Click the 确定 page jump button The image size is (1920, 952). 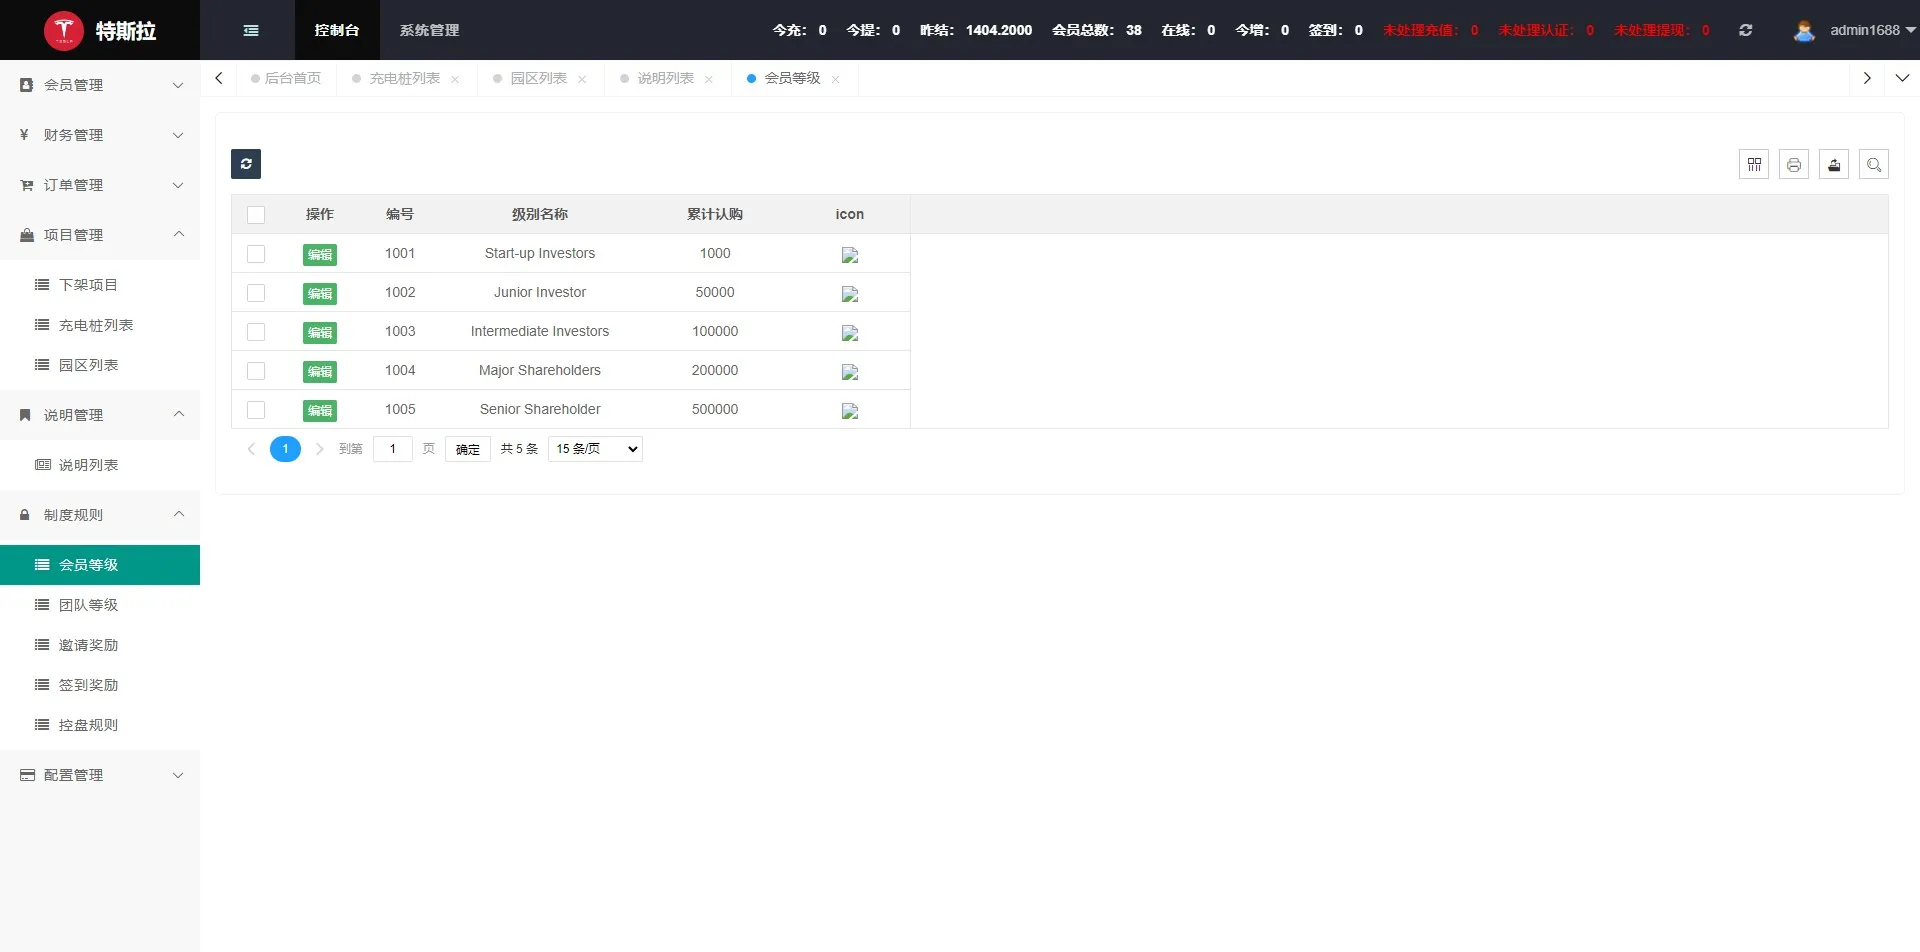click(x=468, y=449)
